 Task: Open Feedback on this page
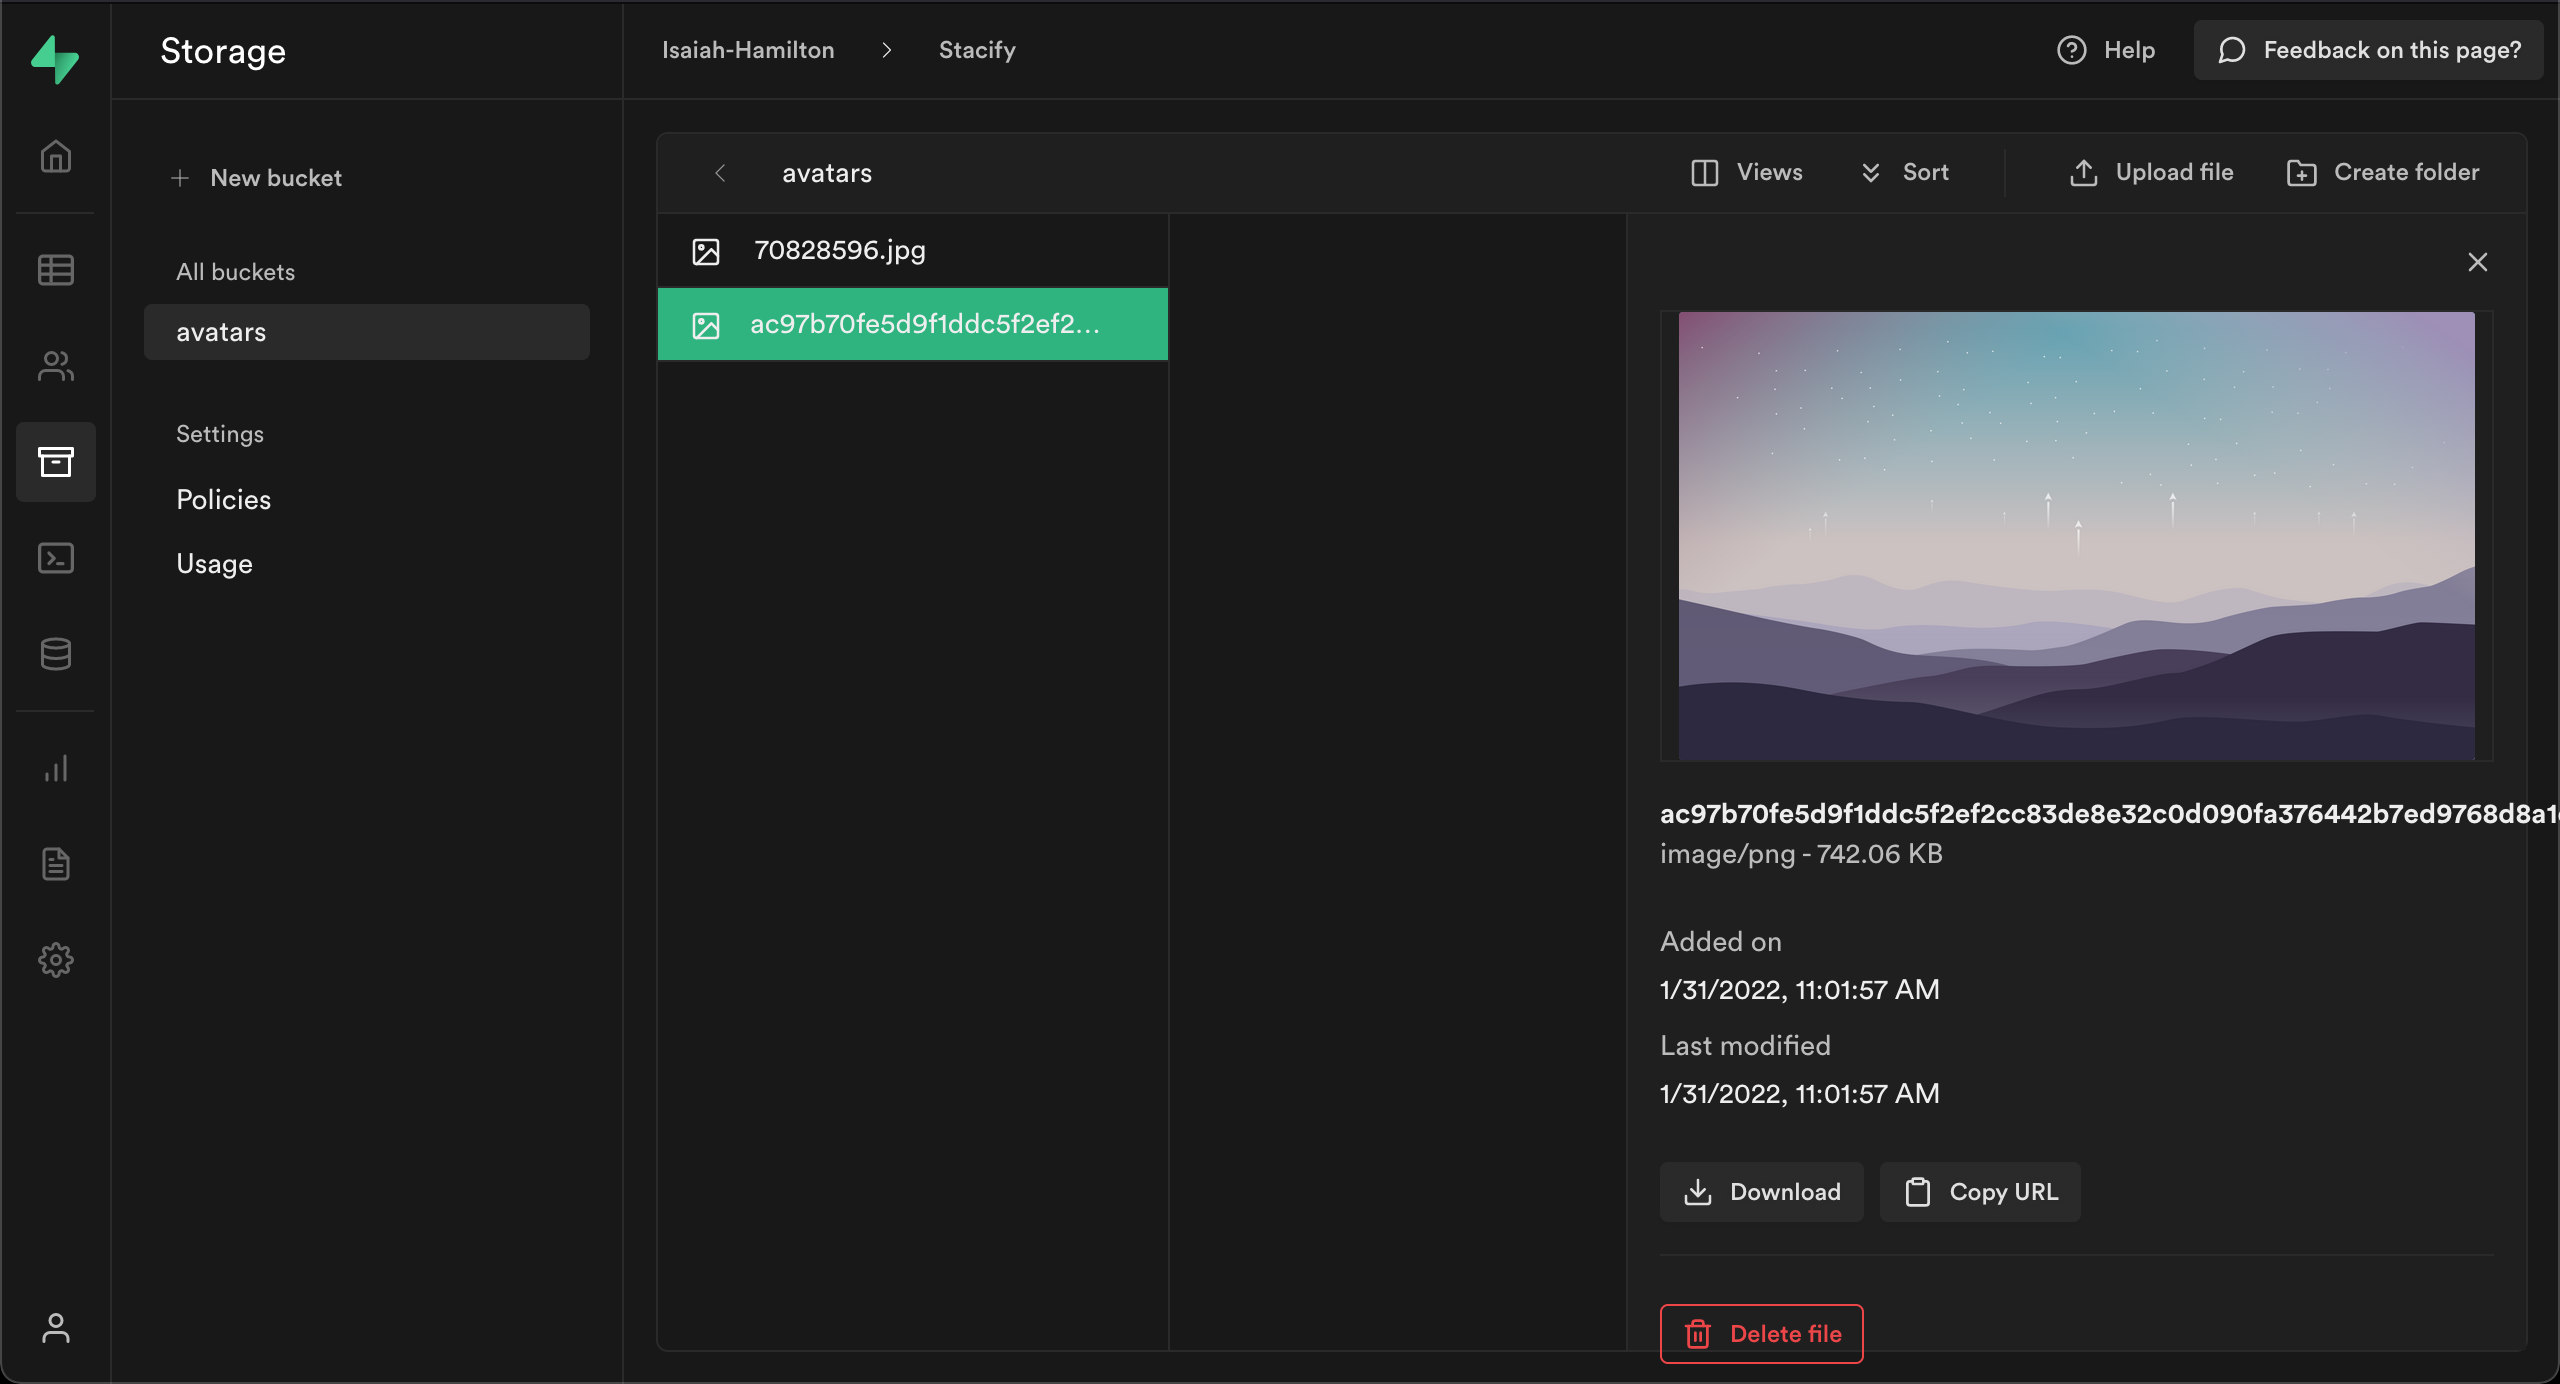pyautogui.click(x=2369, y=50)
